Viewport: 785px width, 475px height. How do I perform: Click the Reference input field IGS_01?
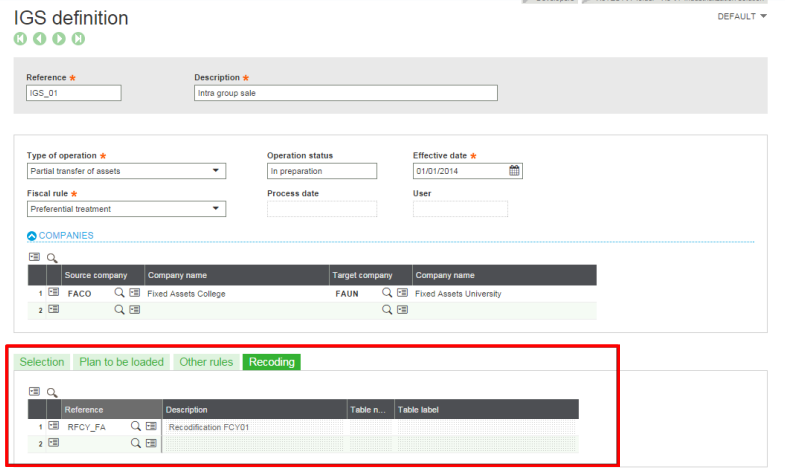[x=74, y=93]
